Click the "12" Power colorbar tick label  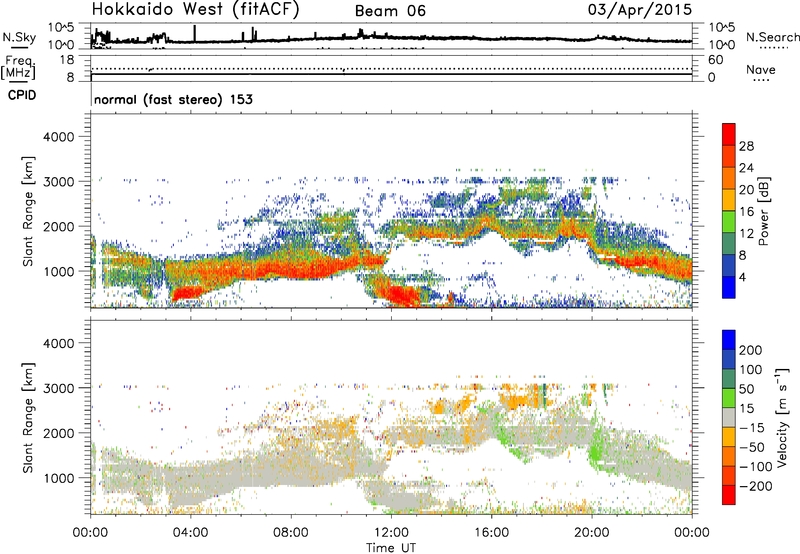pyautogui.click(x=746, y=234)
